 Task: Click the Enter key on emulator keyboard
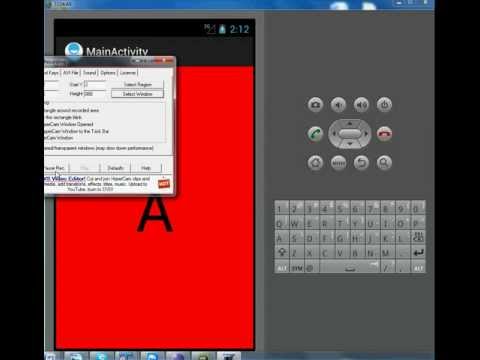click(418, 252)
